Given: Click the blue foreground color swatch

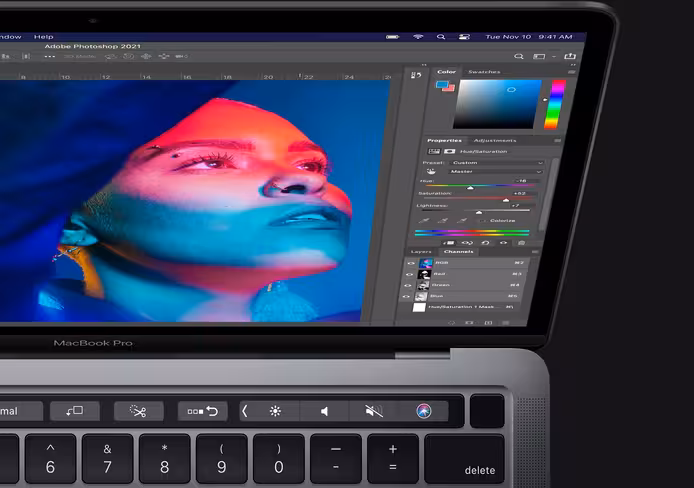Looking at the screenshot, I should pos(442,84).
